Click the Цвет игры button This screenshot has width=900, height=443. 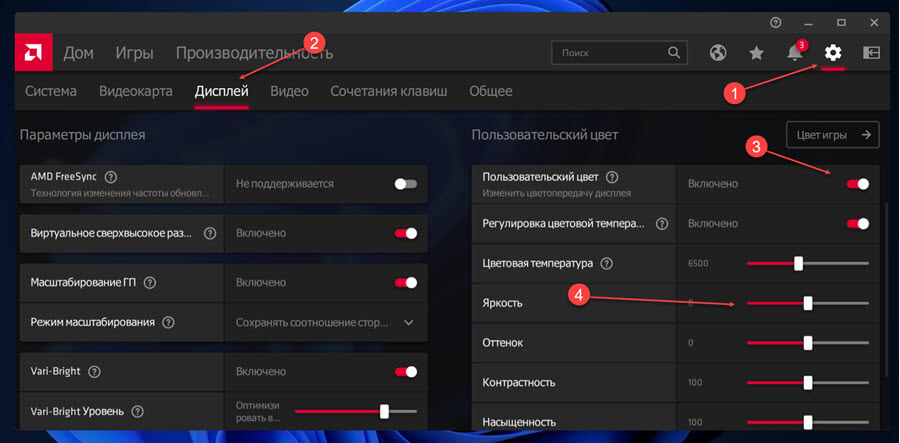[x=832, y=135]
